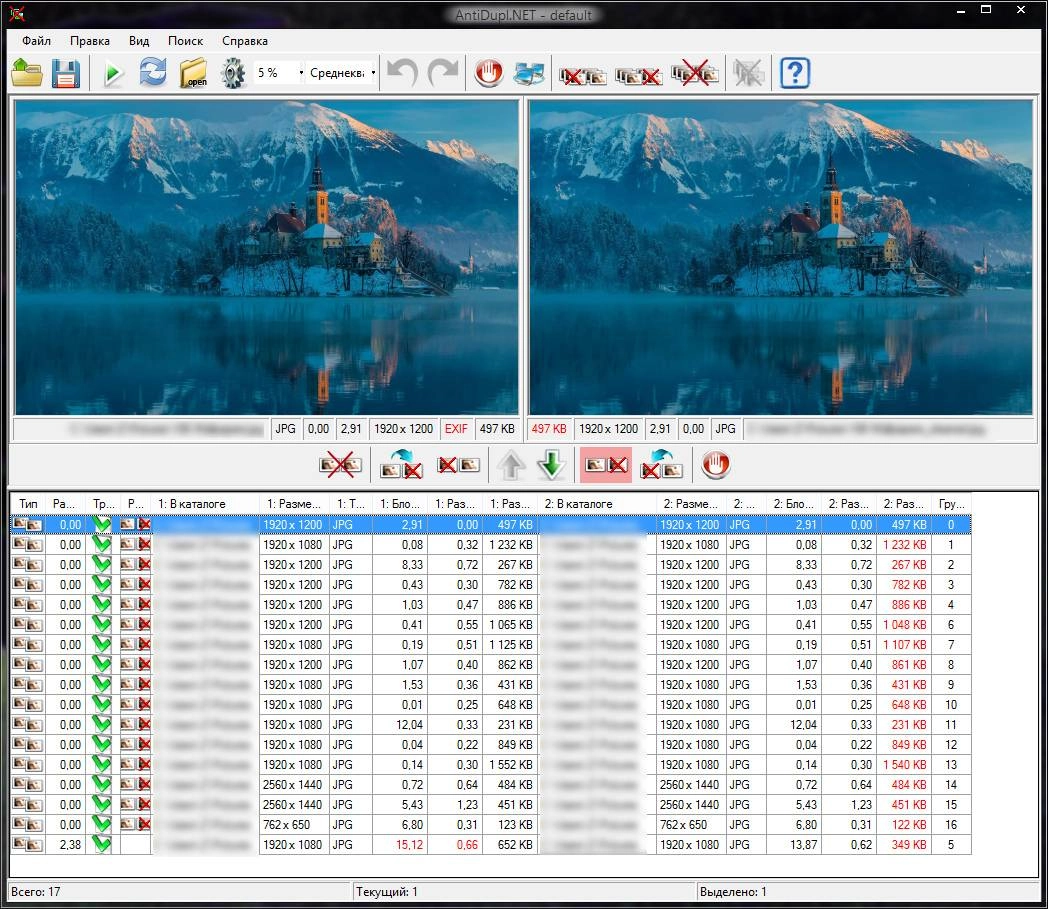Open the Поиск menu
Image resolution: width=1048 pixels, height=909 pixels.
185,41
